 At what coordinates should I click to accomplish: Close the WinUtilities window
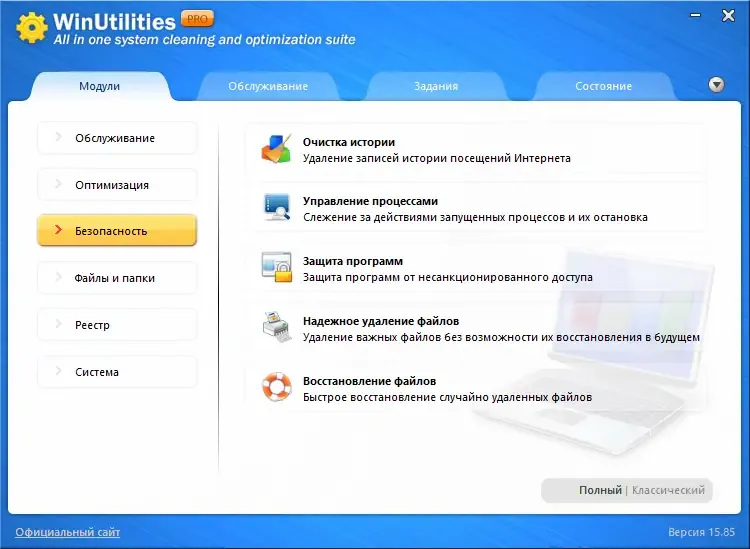(x=728, y=16)
